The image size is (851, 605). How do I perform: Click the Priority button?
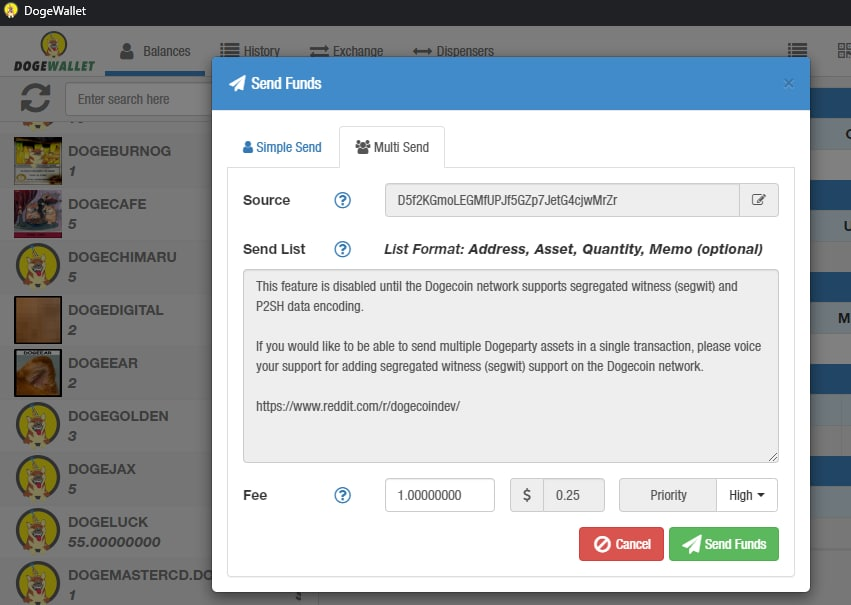pyautogui.click(x=668, y=495)
